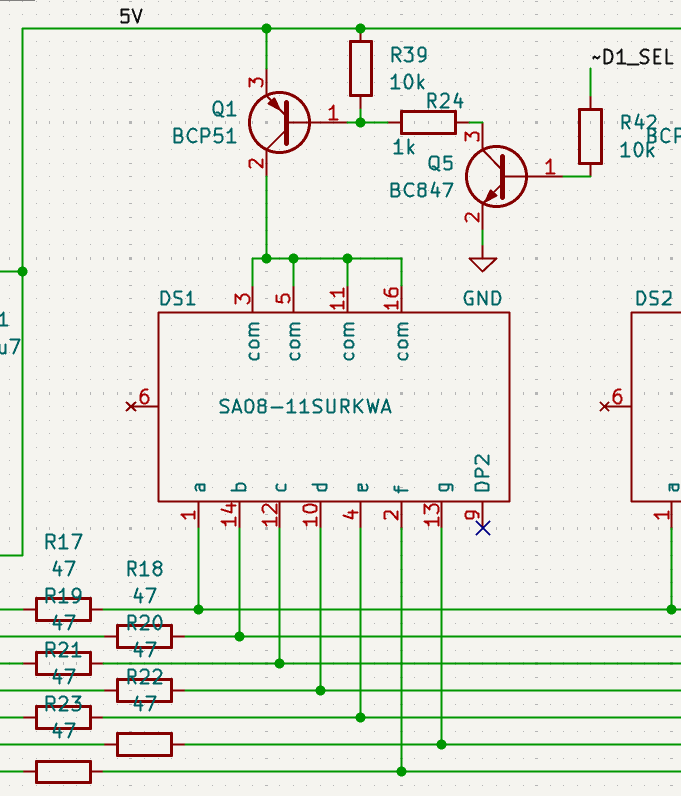681x796 pixels.
Task: Click the BC847 value text
Action: point(421,190)
